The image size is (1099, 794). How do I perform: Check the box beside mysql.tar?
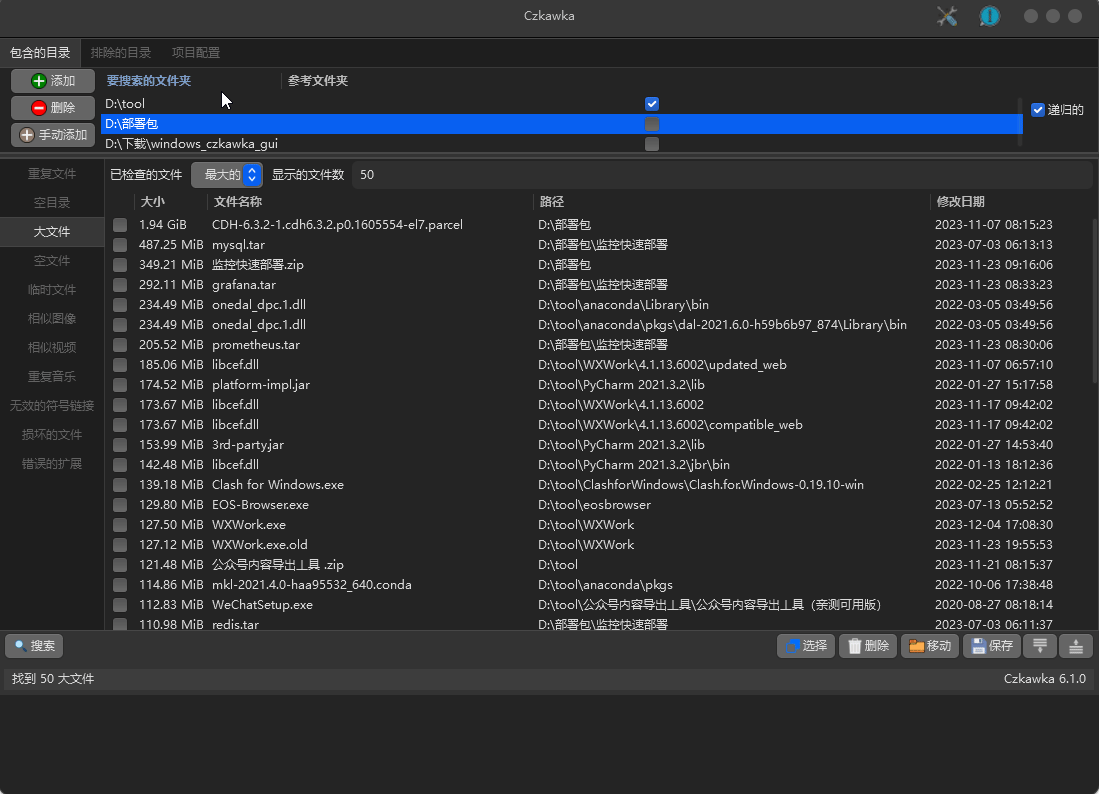click(x=120, y=245)
